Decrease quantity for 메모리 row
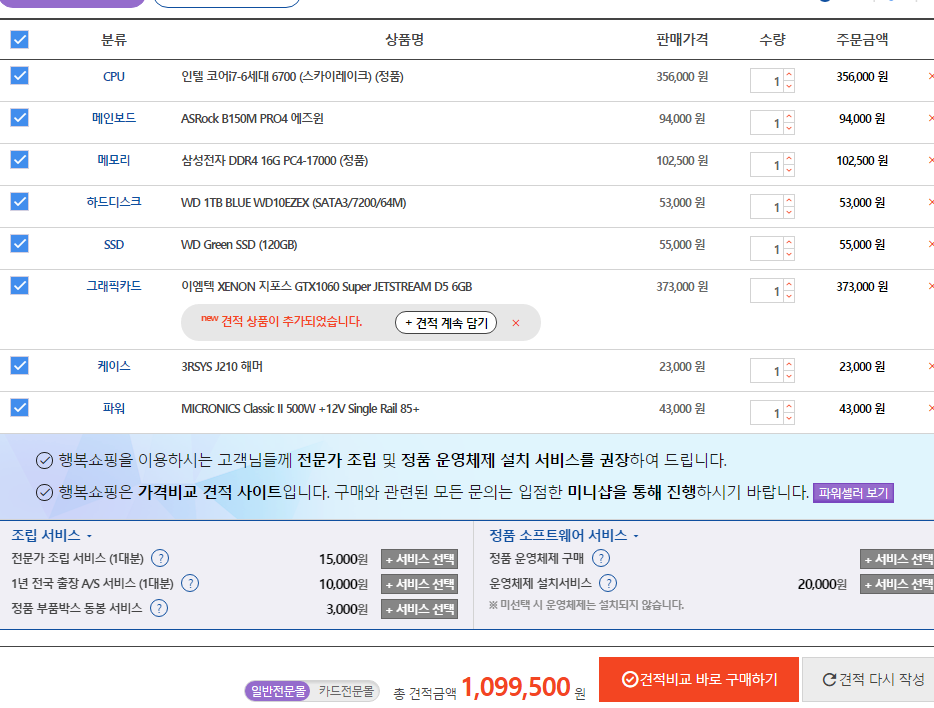934x708 pixels. [789, 170]
